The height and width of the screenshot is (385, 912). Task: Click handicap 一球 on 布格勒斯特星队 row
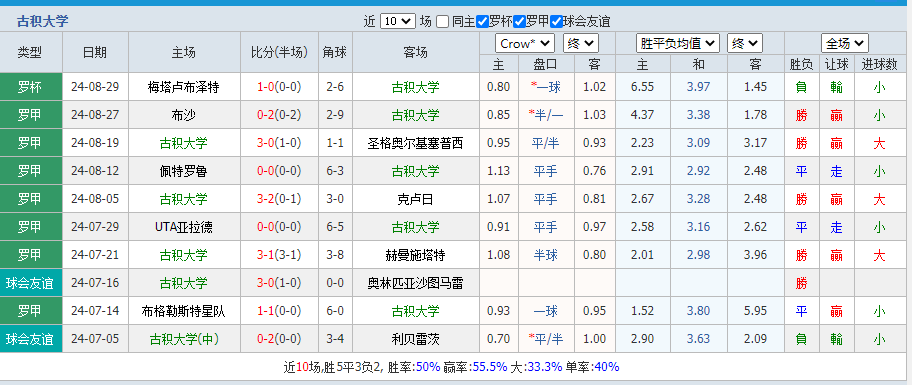pyautogui.click(x=546, y=311)
